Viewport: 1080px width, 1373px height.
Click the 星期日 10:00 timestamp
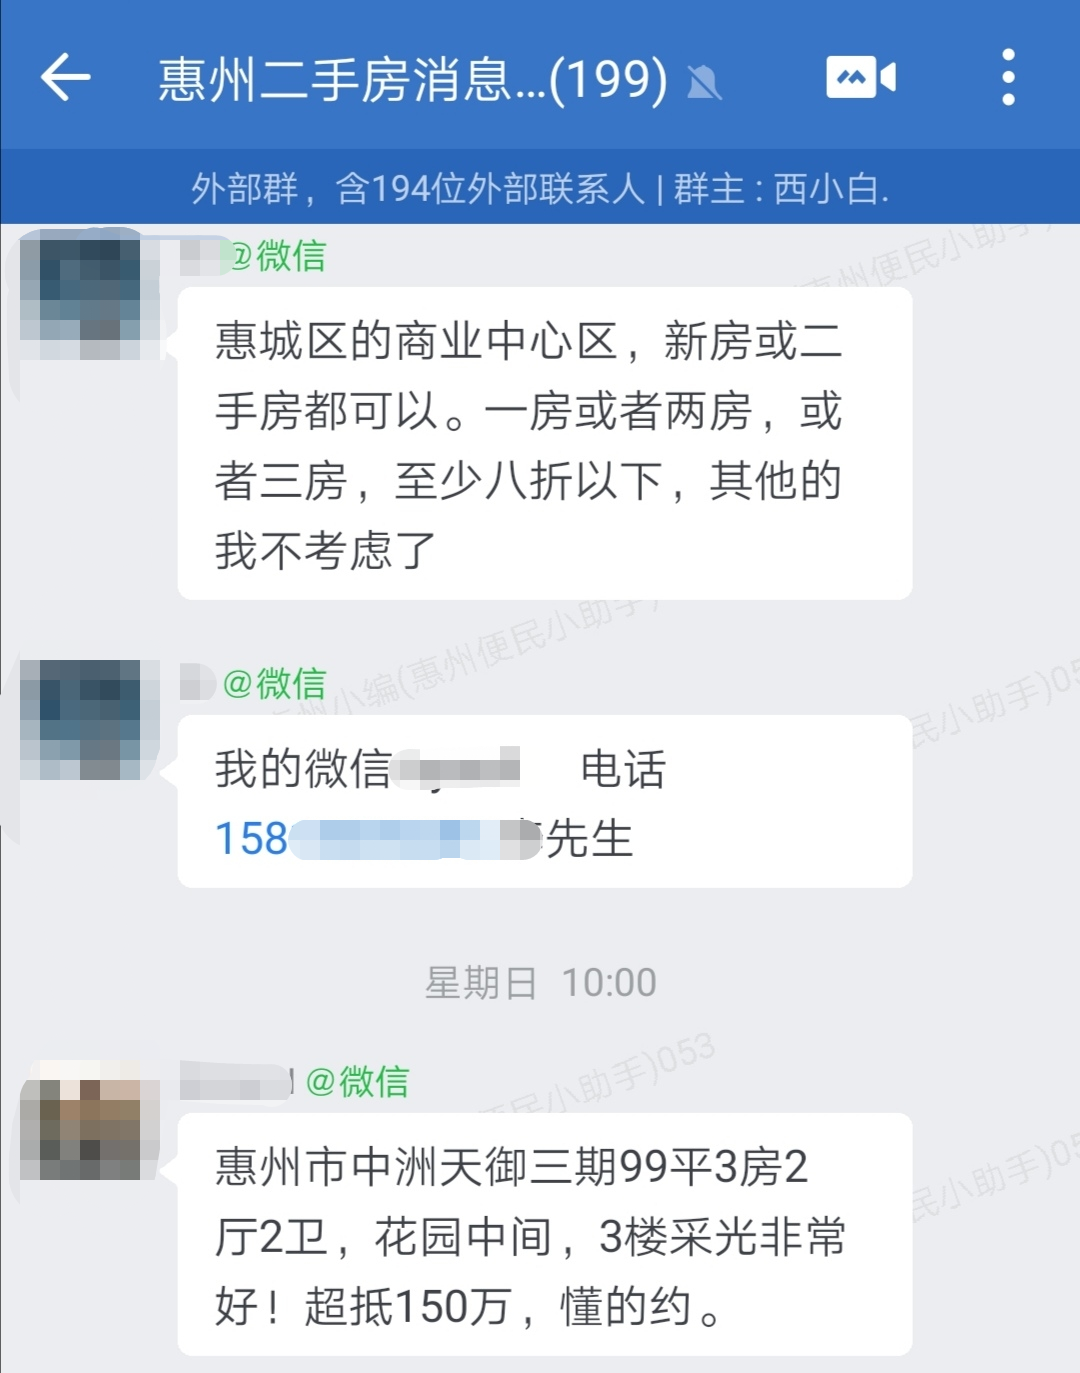coord(540,982)
